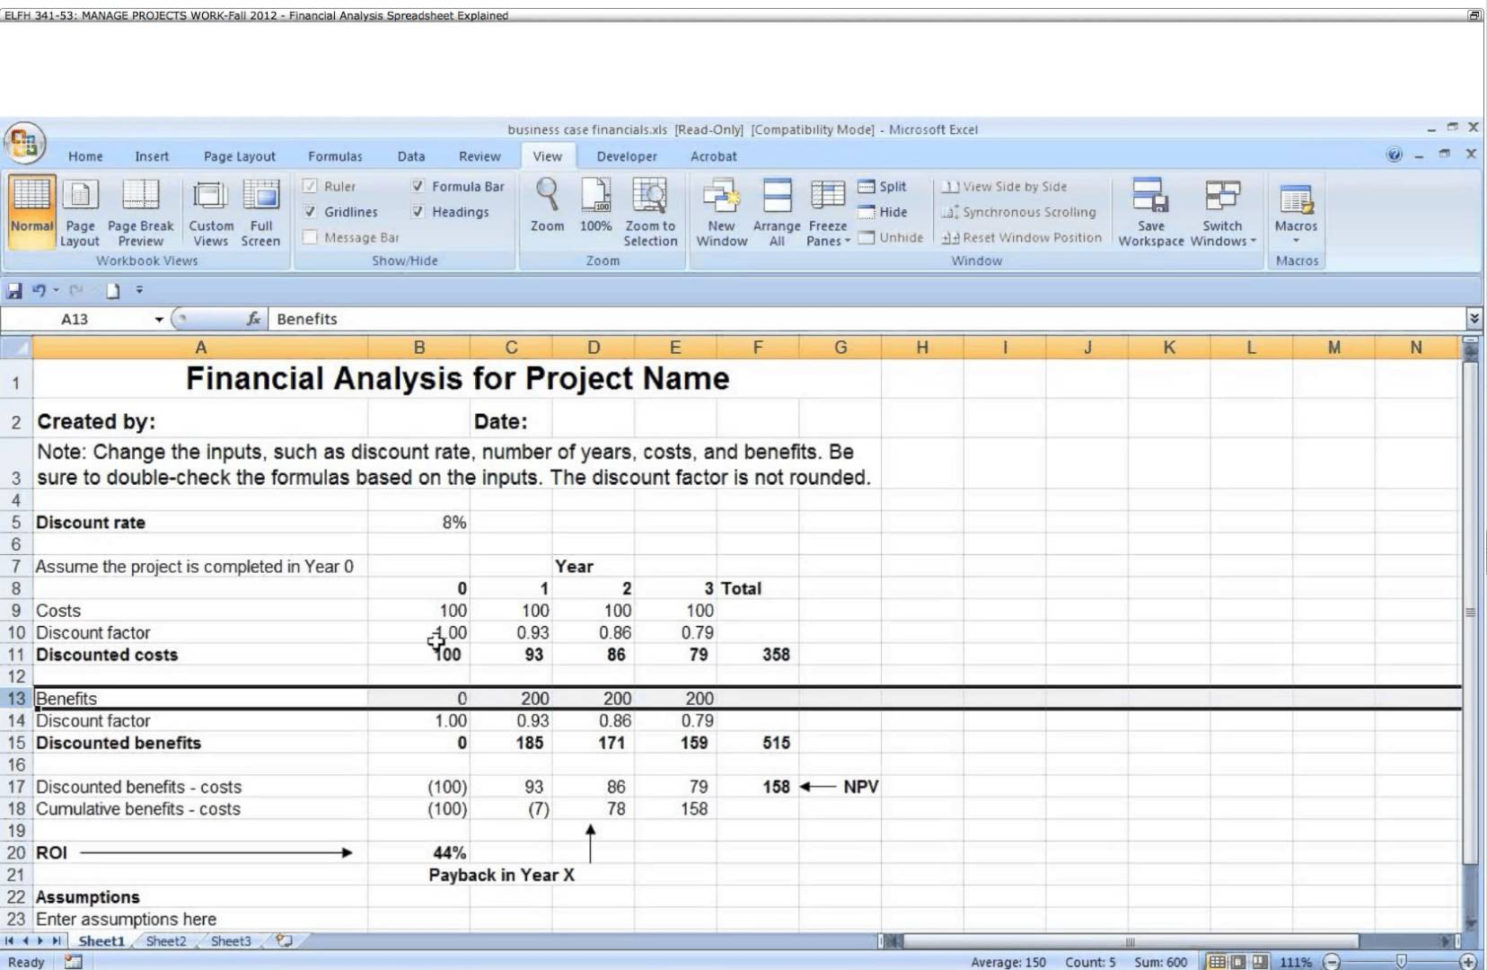The image size is (1487, 970).
Task: Split the worksheet window
Action: pos(884,186)
